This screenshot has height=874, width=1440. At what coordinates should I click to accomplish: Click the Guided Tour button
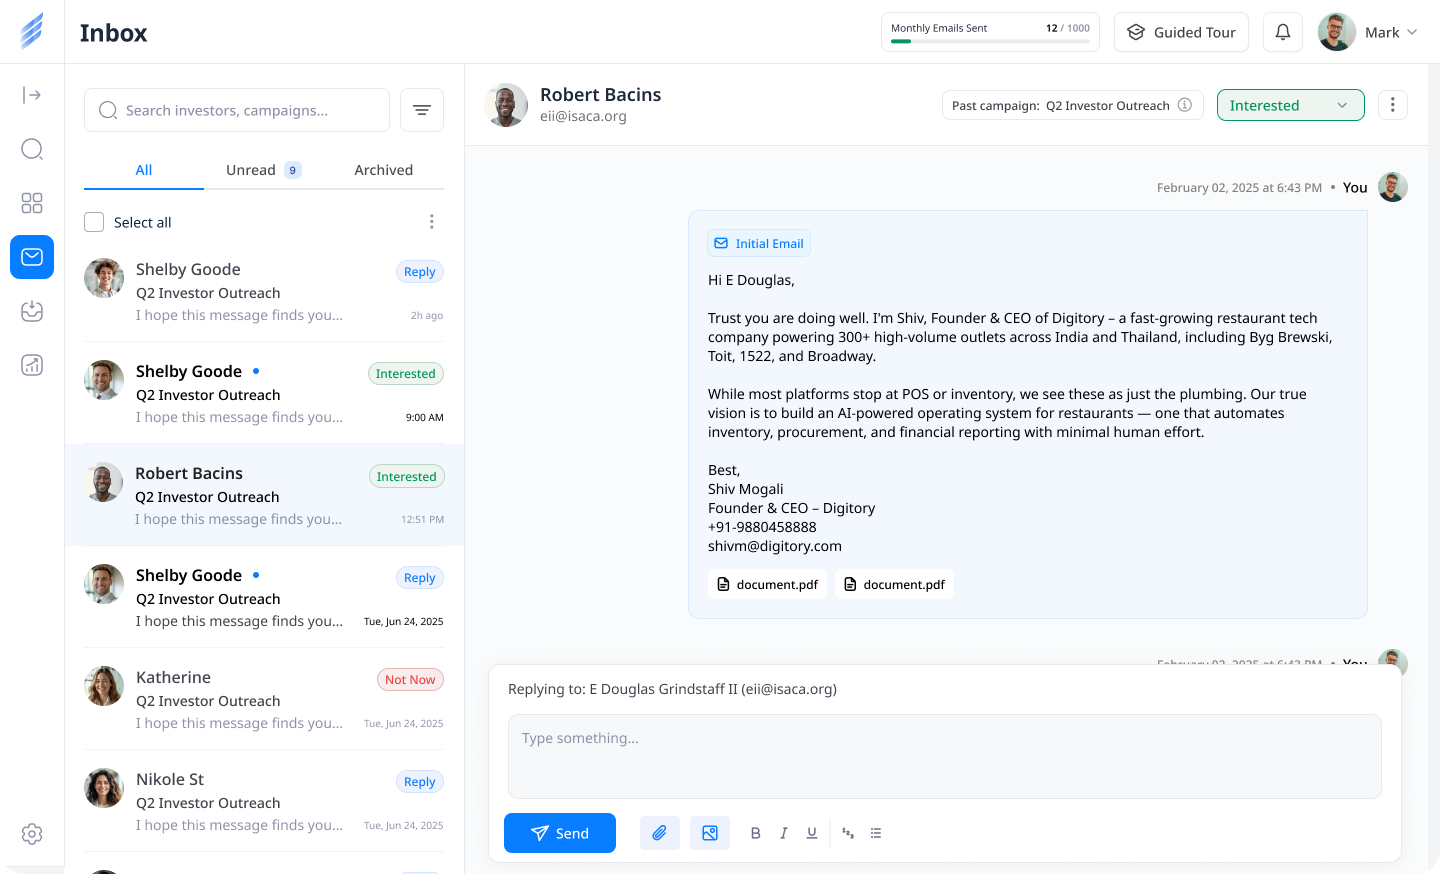pyautogui.click(x=1182, y=32)
